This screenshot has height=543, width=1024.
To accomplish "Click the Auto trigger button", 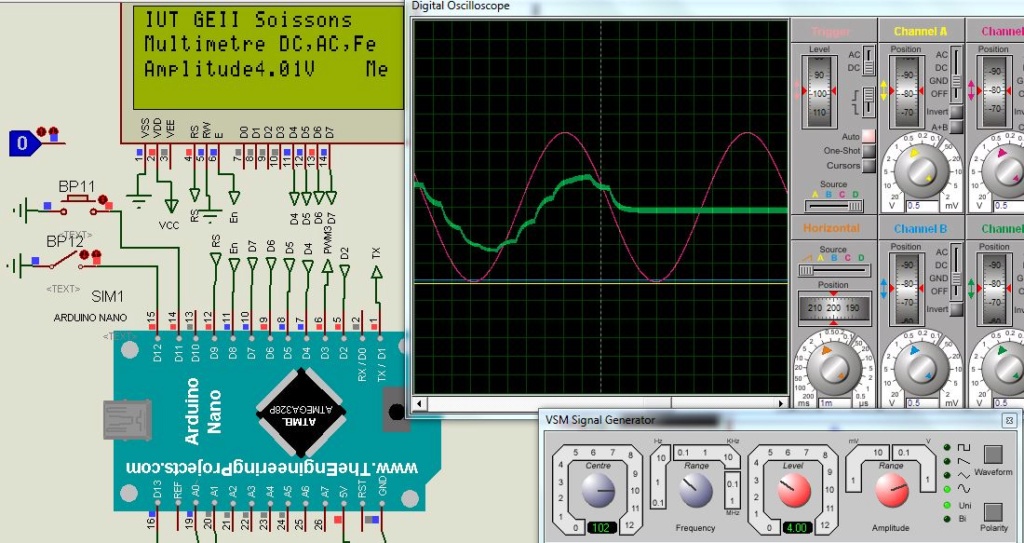I will coord(869,137).
